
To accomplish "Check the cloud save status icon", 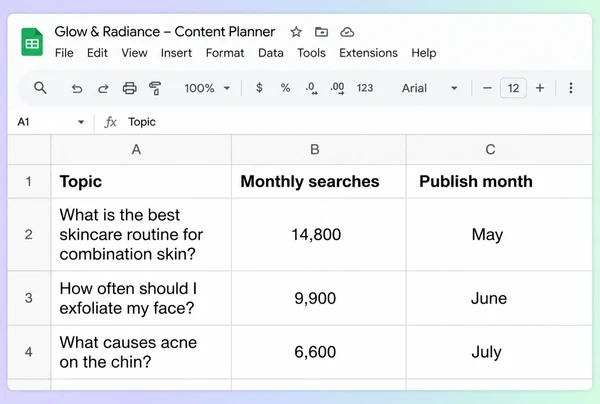I will coord(347,32).
